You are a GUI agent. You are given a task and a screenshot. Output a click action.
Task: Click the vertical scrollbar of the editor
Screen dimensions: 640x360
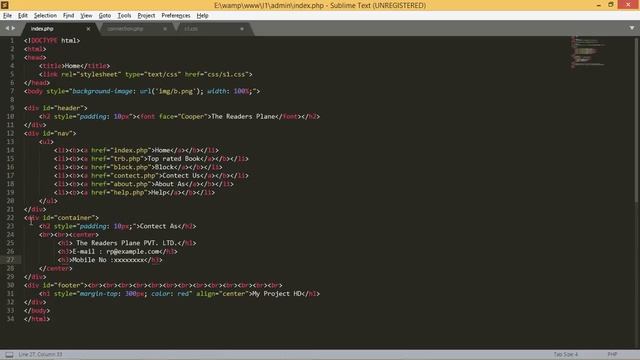coord(637,119)
